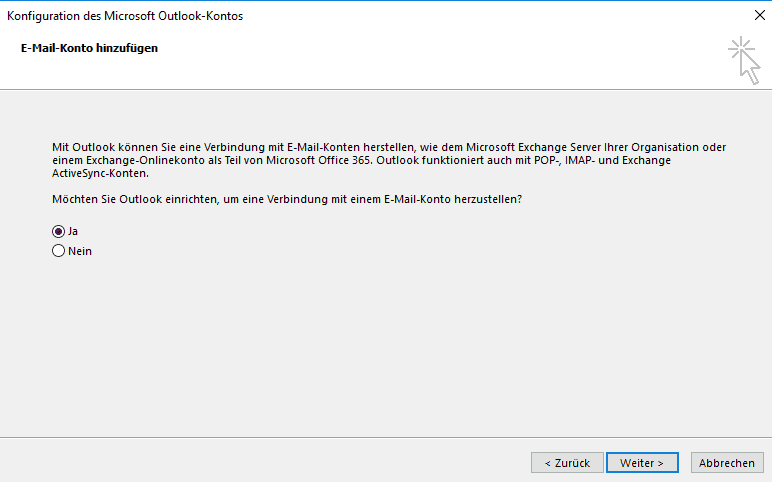Viewport: 772px width, 482px height.
Task: Click the empty gray area below the radio buttons
Action: (x=386, y=350)
